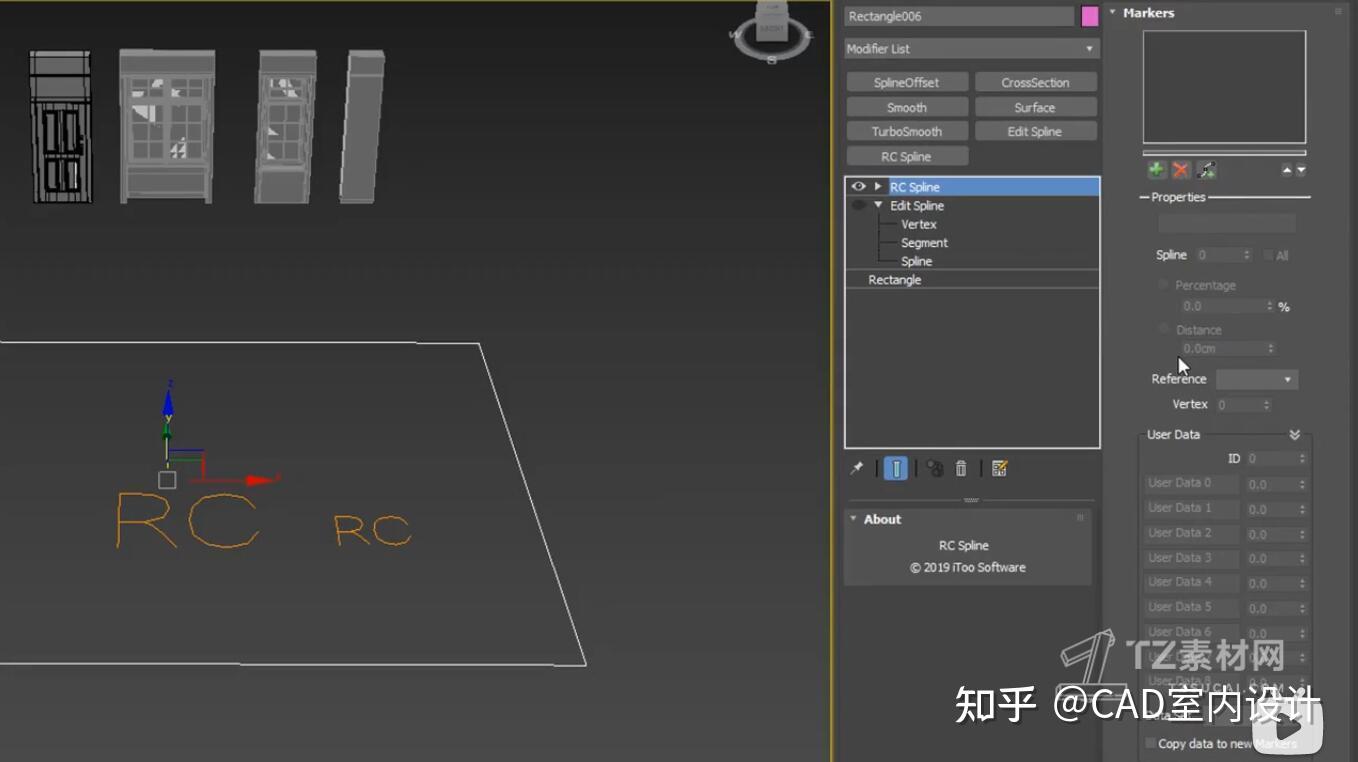Click the segment selection icon in Markers panel
The image size is (1358, 762).
point(1206,170)
